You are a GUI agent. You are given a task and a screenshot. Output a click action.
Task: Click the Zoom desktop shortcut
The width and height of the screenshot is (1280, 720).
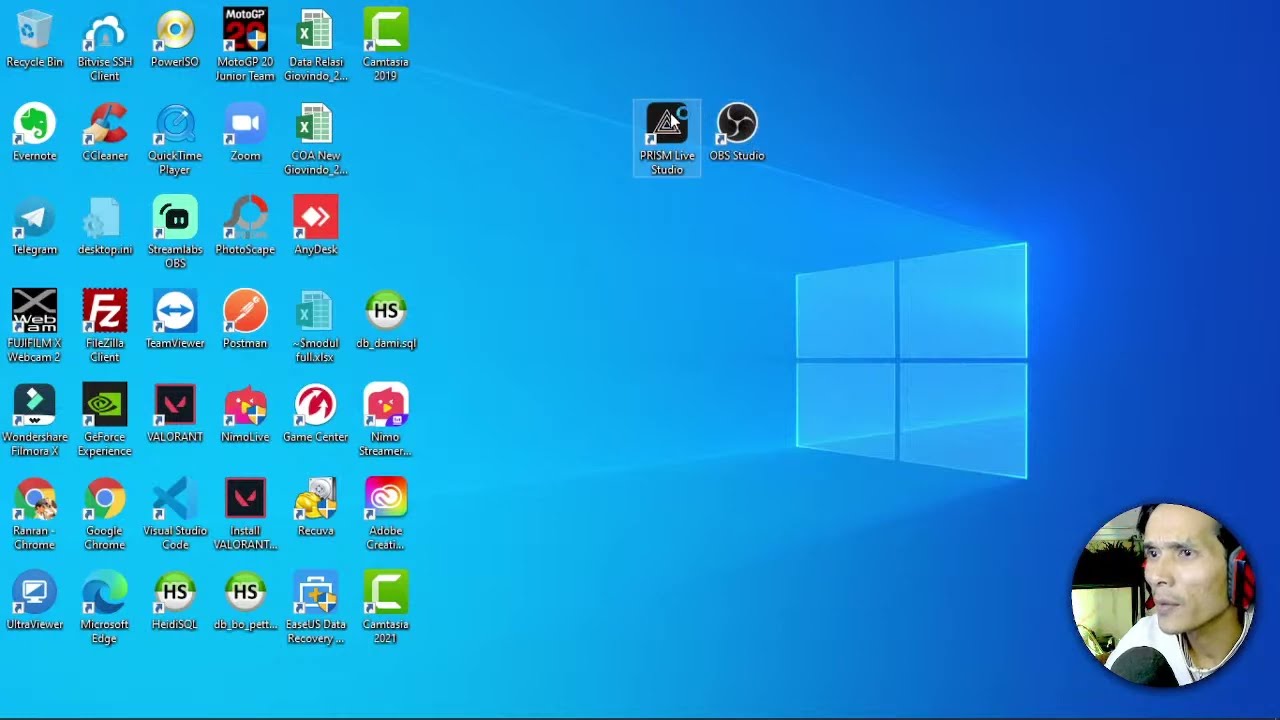click(x=245, y=134)
